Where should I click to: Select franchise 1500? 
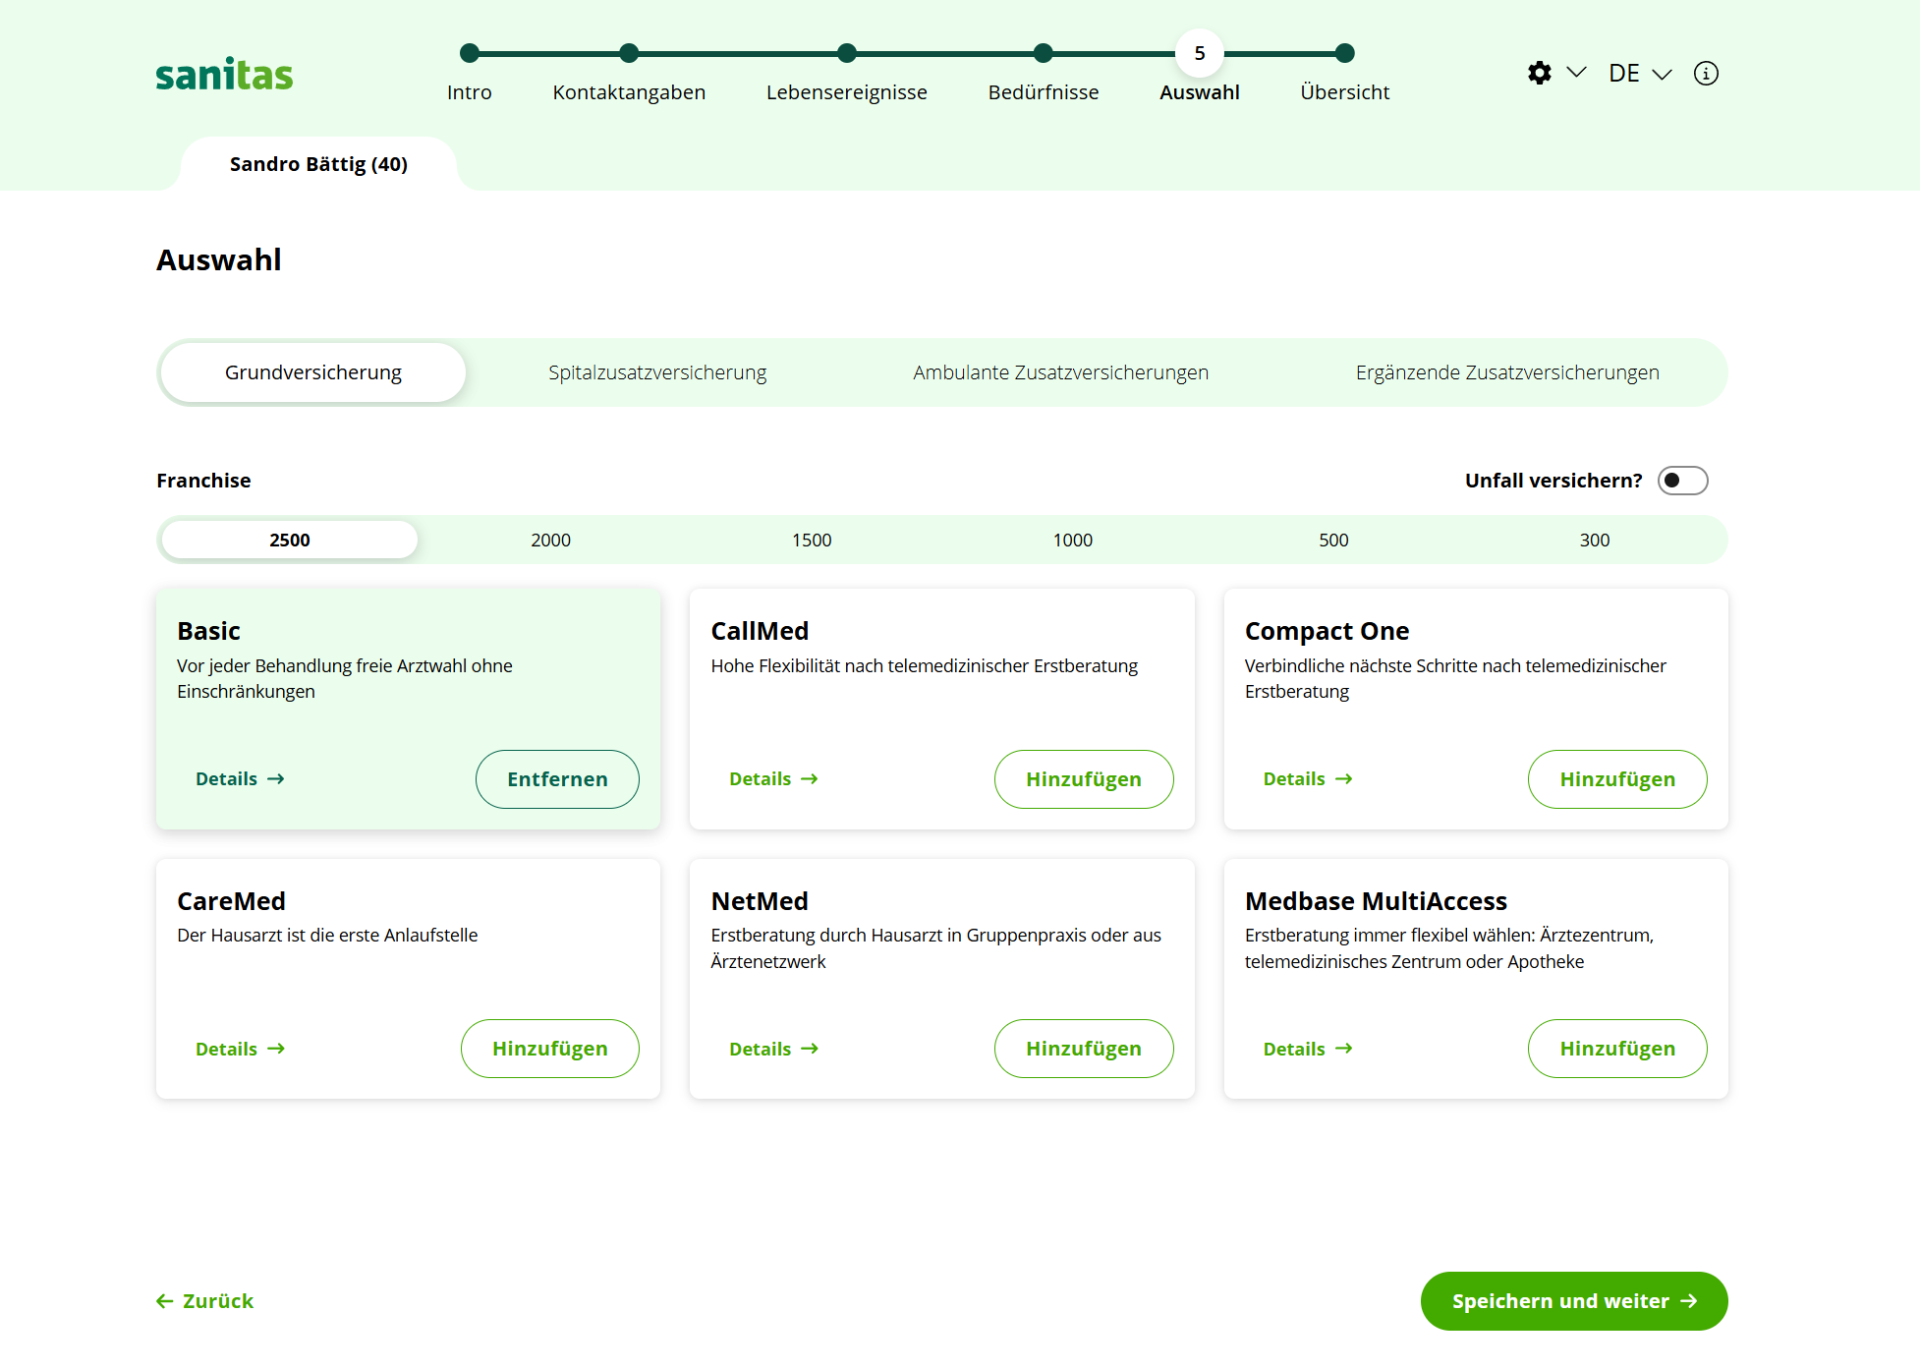coord(811,540)
